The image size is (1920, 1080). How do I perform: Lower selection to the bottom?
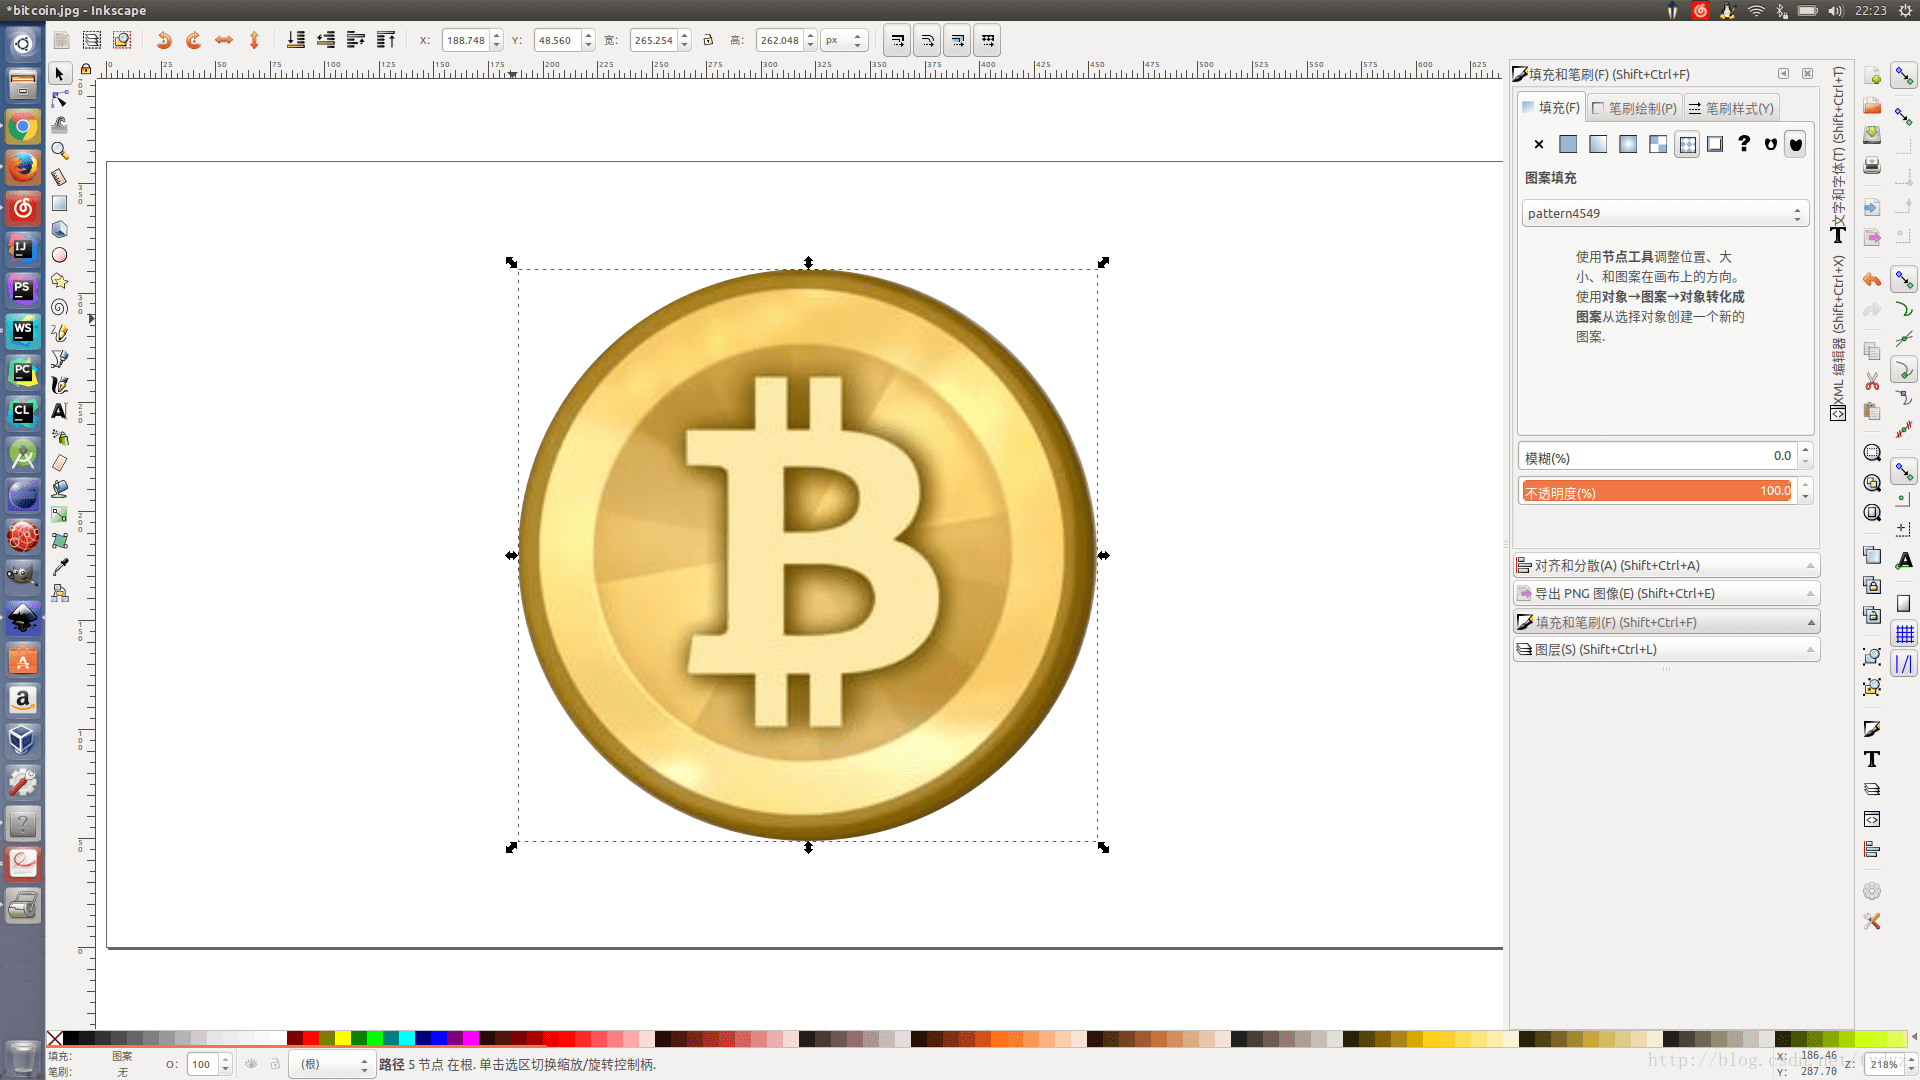296,40
